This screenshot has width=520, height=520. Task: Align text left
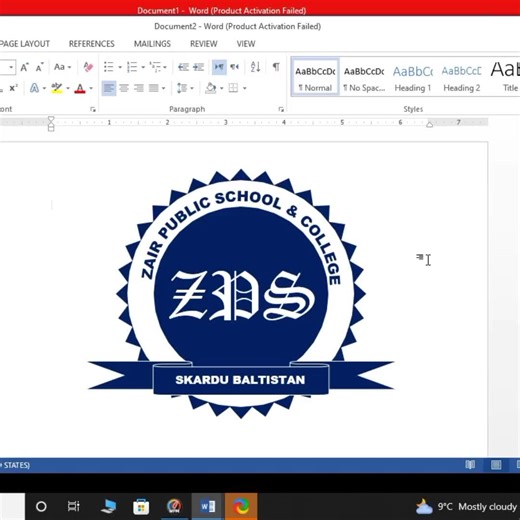[x=109, y=88]
